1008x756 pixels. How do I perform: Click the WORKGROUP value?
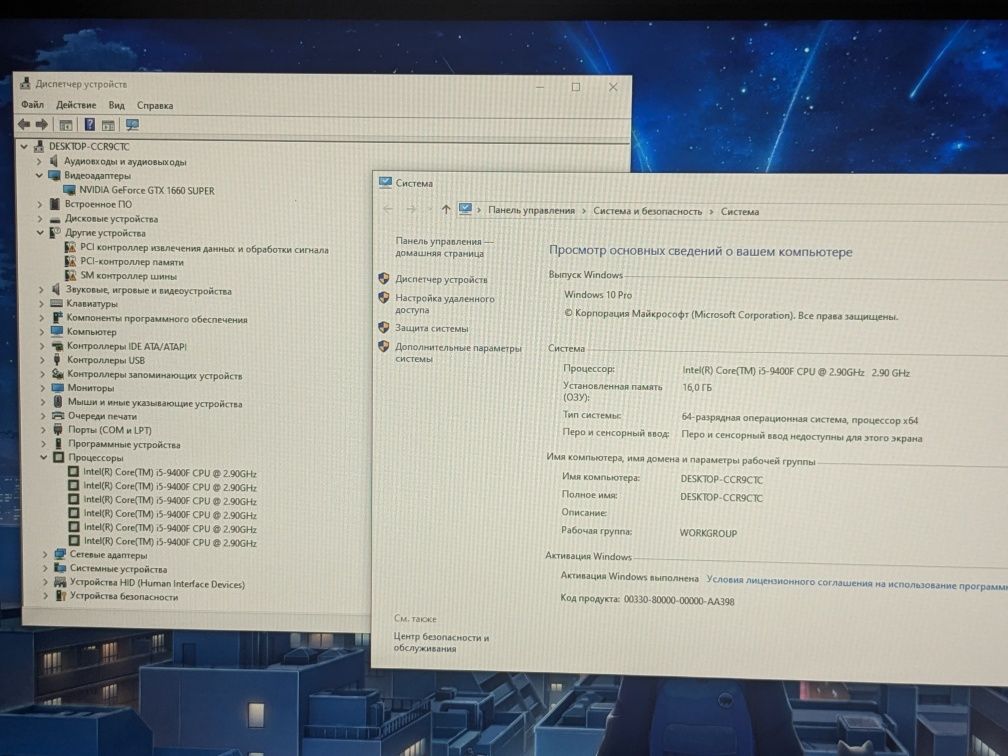click(708, 533)
